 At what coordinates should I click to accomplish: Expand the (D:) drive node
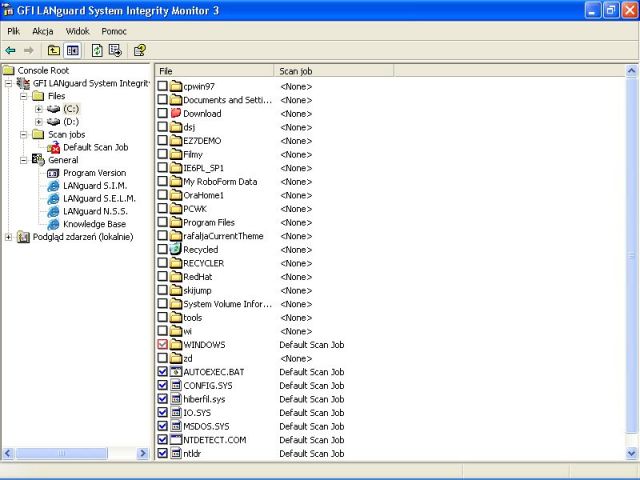(39, 122)
